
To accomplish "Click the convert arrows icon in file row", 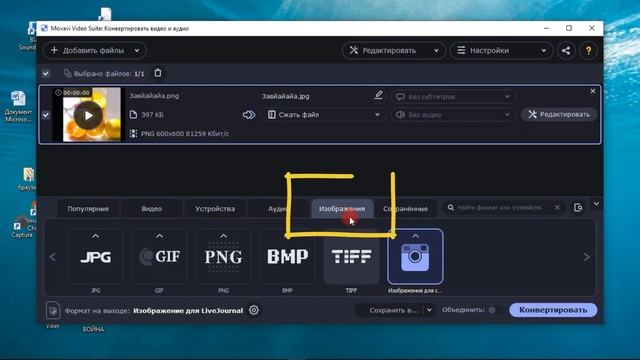I will (x=249, y=115).
